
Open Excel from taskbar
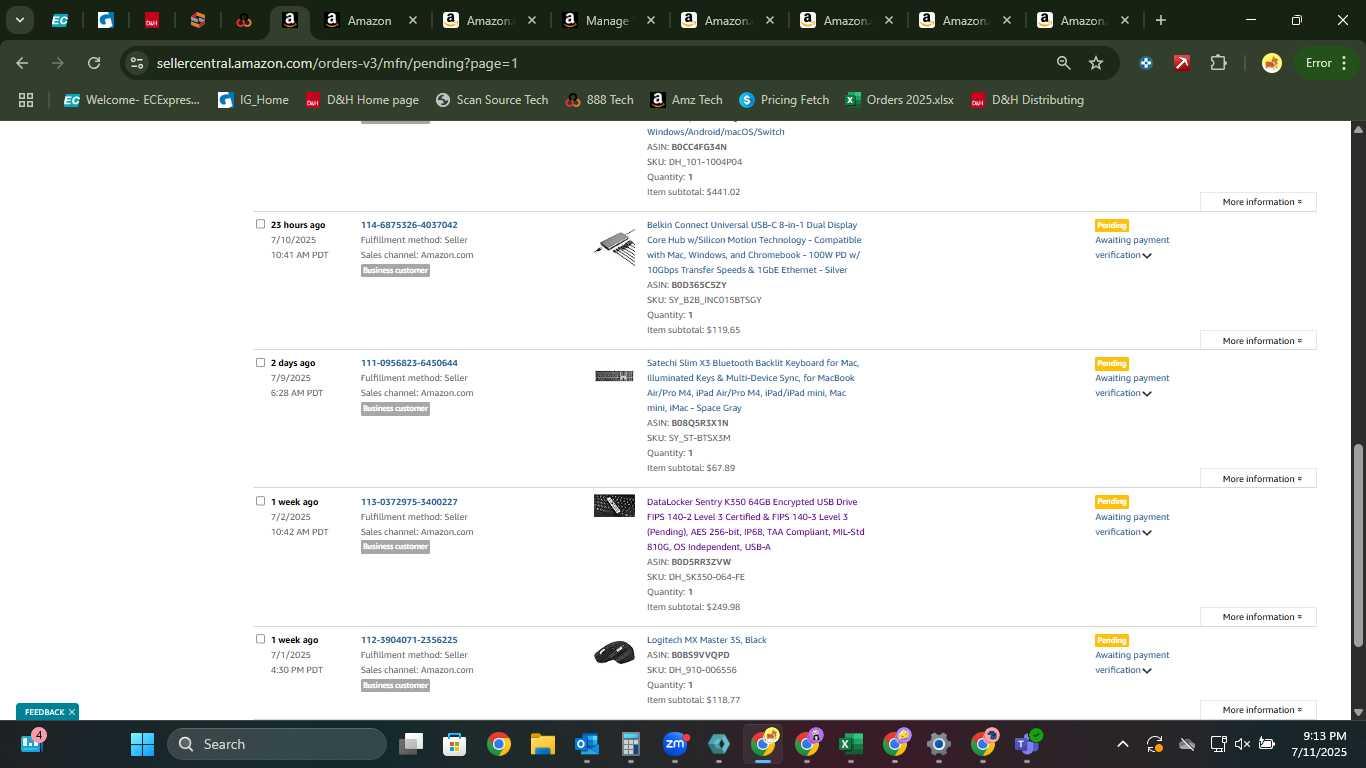(x=850, y=744)
